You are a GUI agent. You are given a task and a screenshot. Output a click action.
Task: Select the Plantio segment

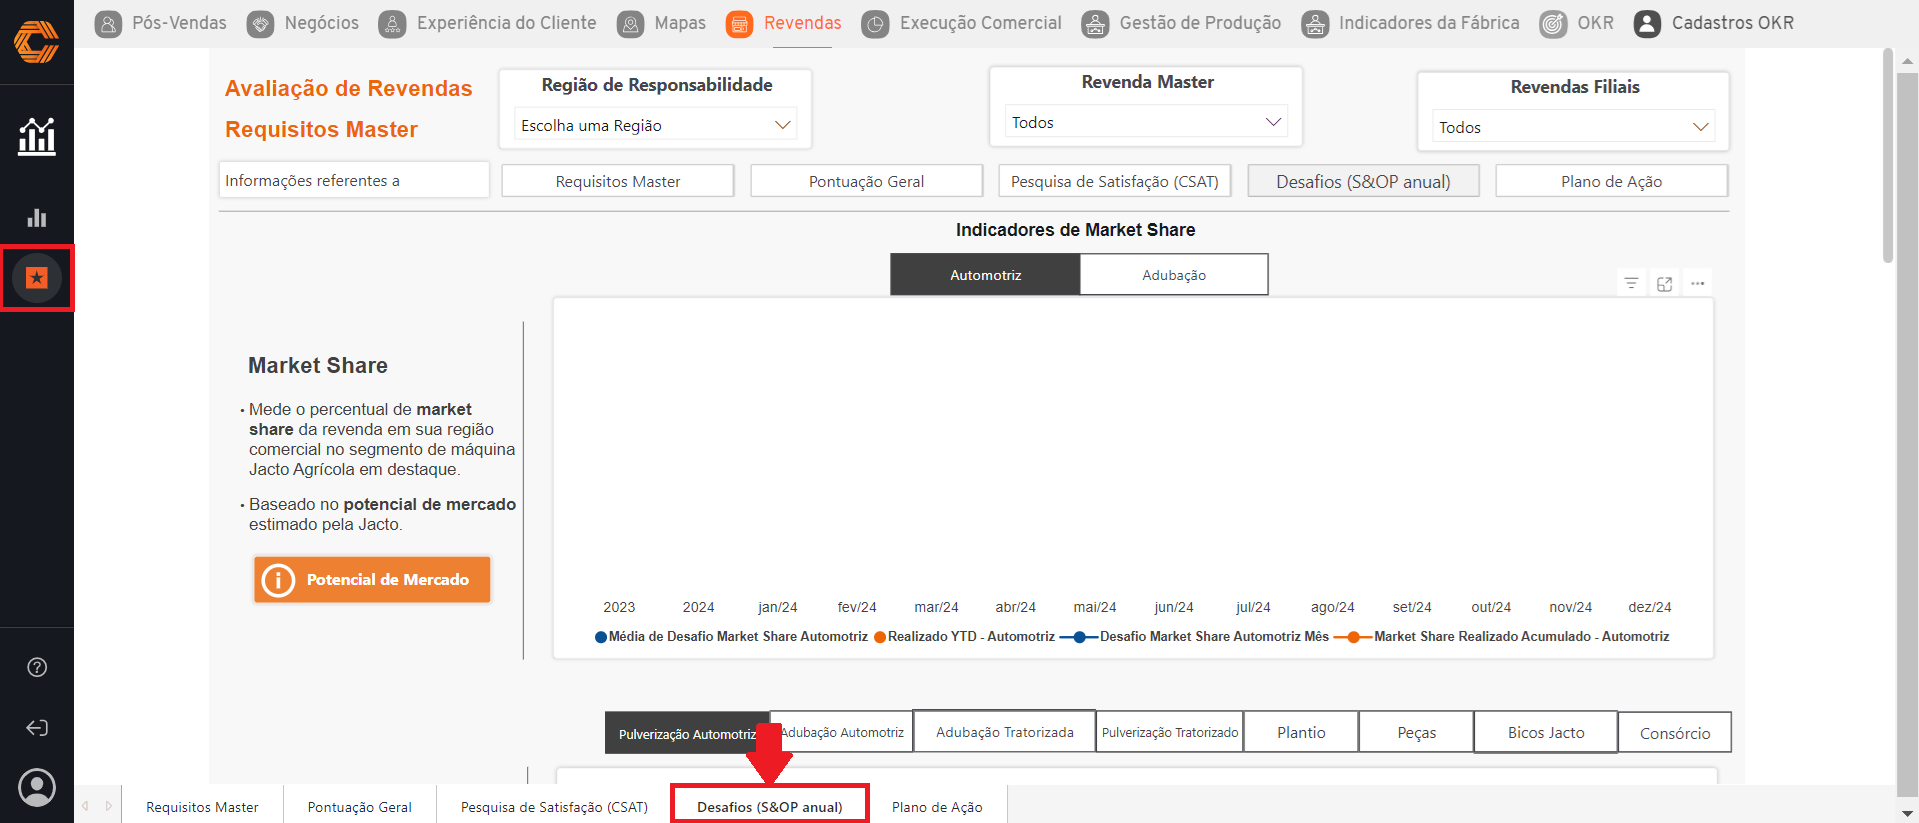tap(1301, 732)
